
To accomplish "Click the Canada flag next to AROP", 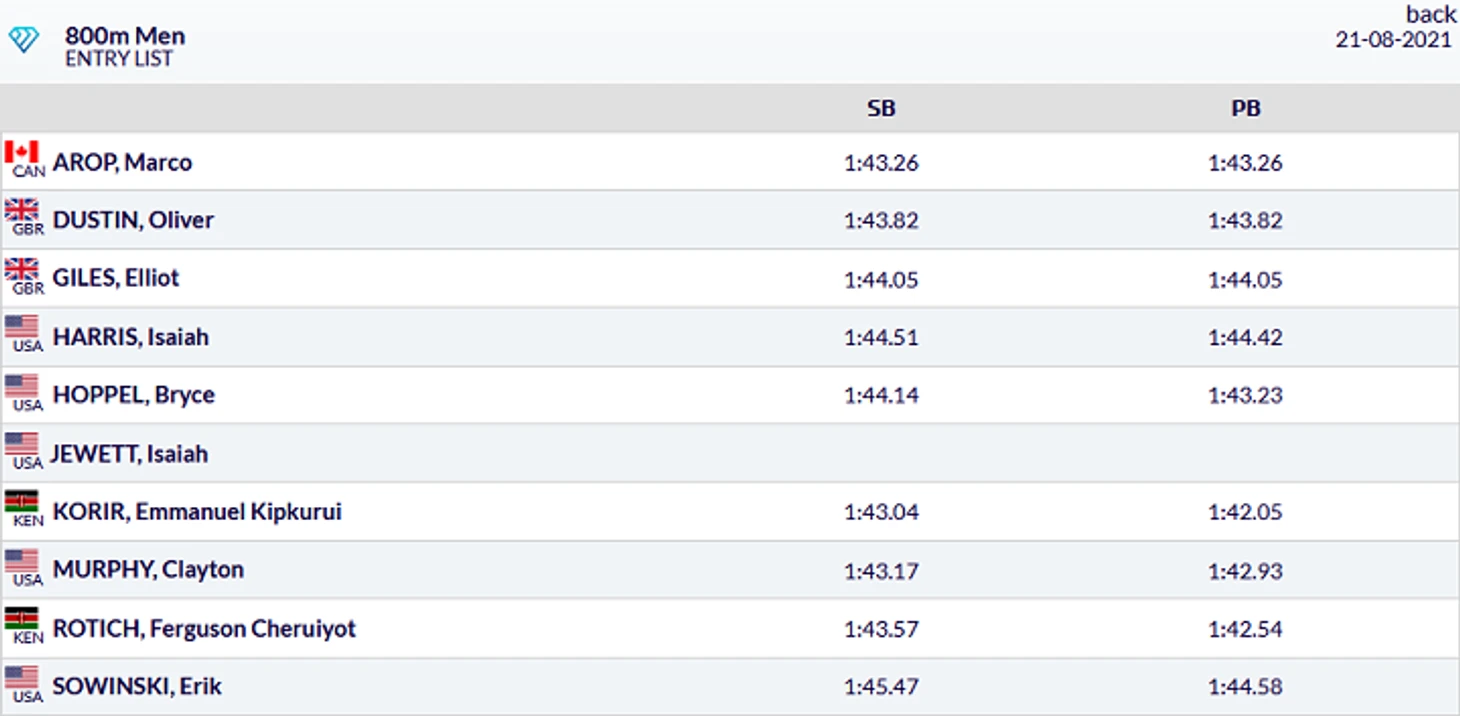I will tap(22, 153).
